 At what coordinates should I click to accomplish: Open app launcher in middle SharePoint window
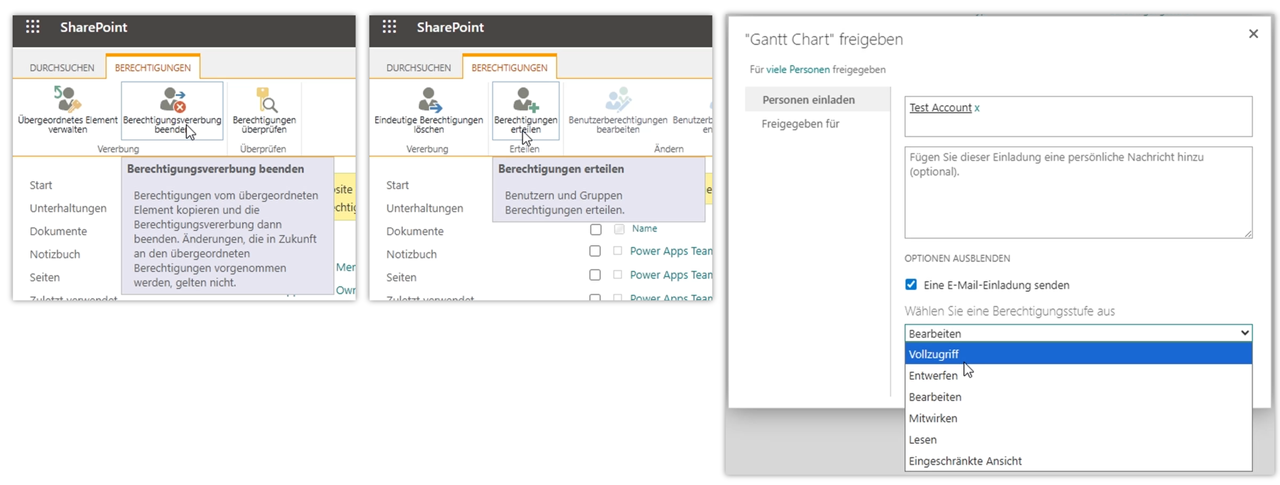tap(390, 28)
